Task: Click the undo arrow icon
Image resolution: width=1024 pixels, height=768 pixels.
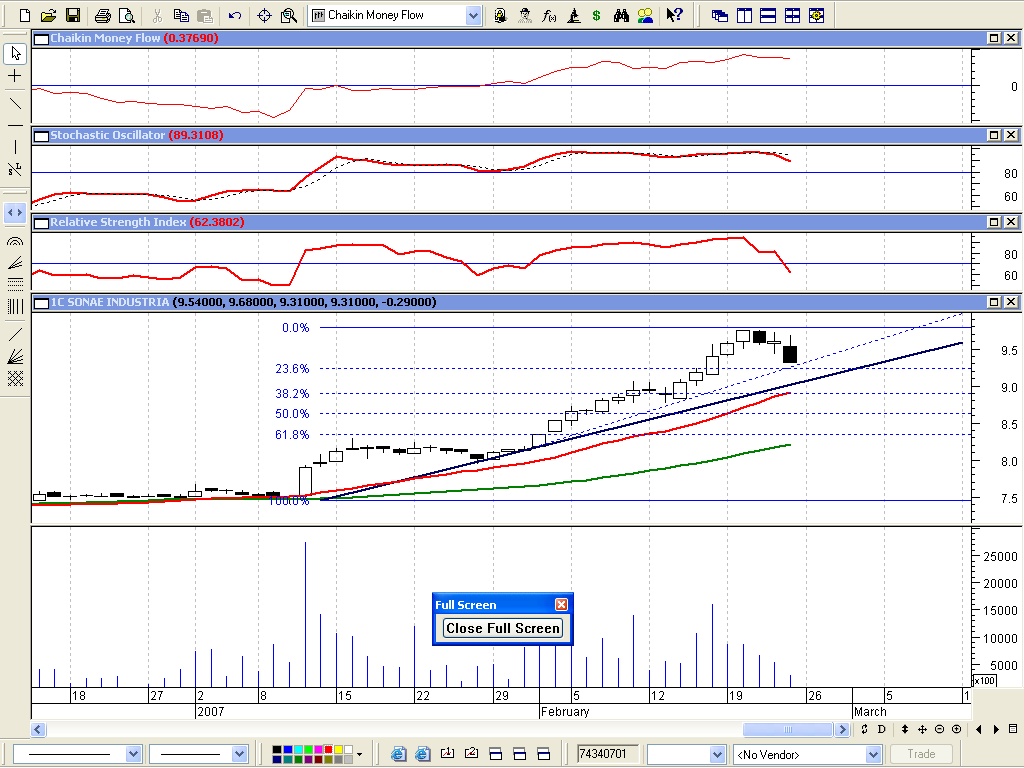Action: (x=234, y=15)
